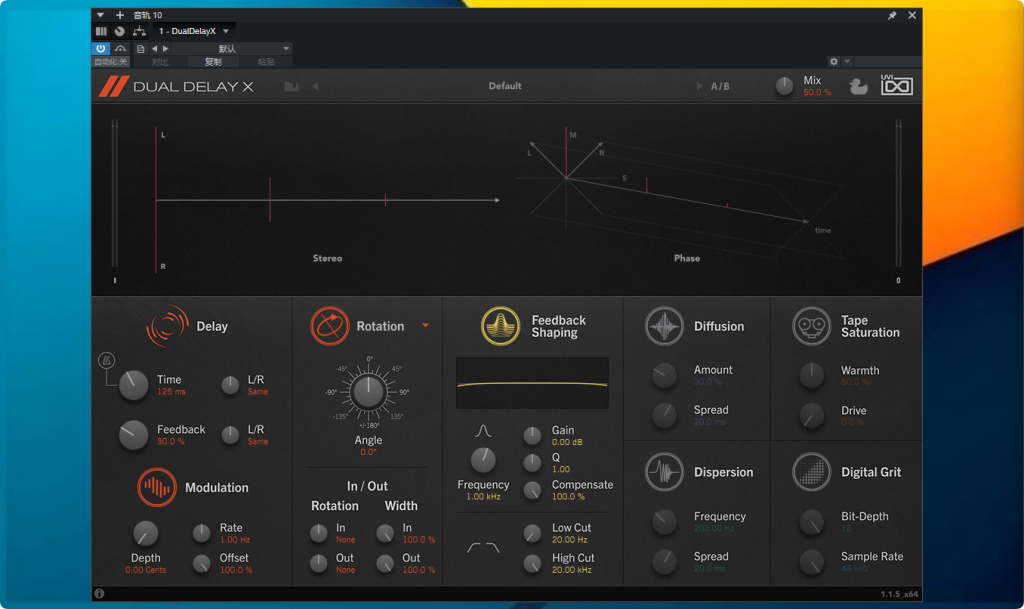1024x609 pixels.
Task: Toggle the 自动化:关 automation button
Action: (x=111, y=62)
